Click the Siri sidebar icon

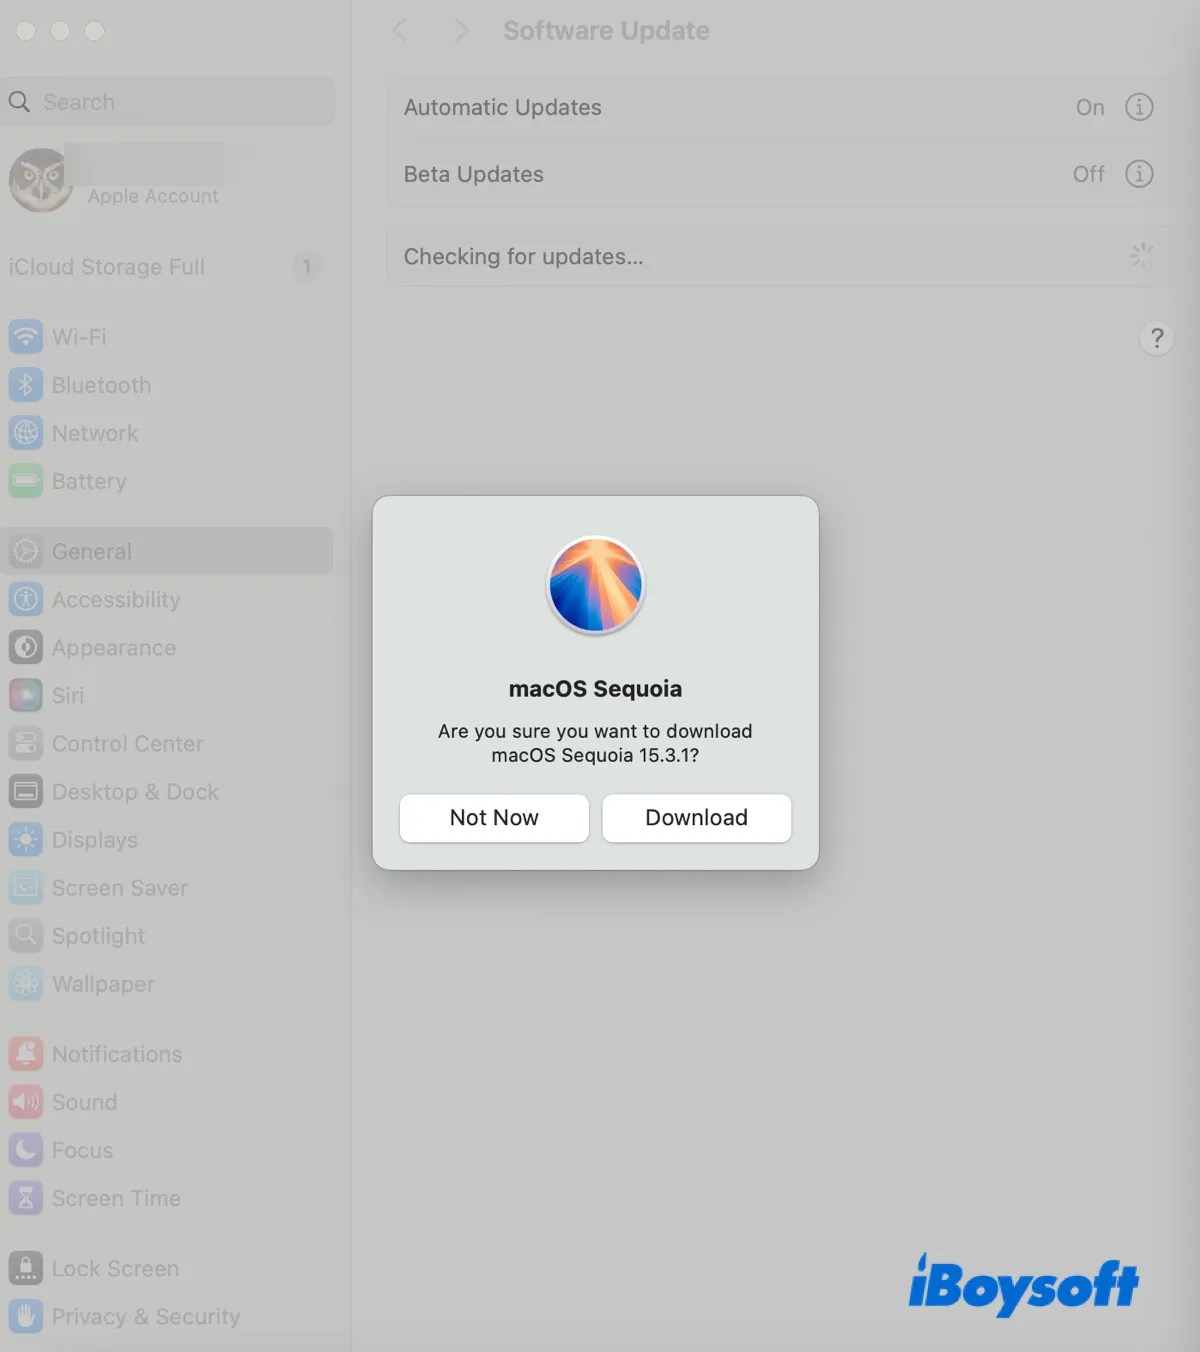coord(26,695)
